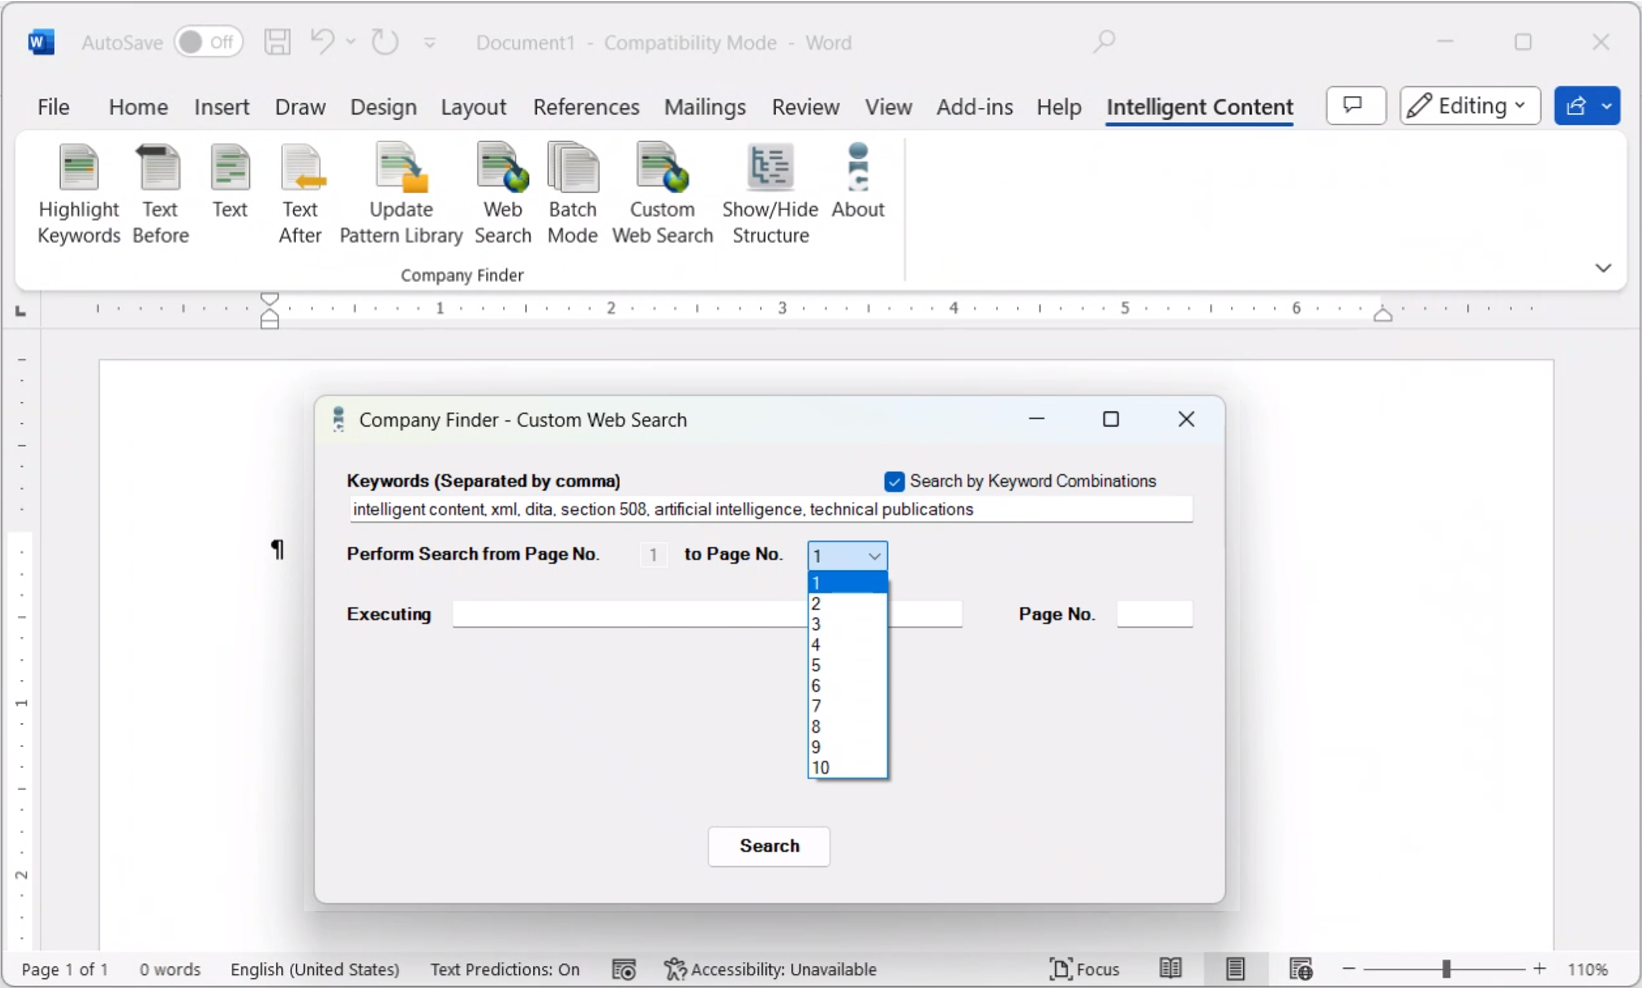Switch to the Insert tab
The image size is (1642, 988).
pyautogui.click(x=222, y=107)
